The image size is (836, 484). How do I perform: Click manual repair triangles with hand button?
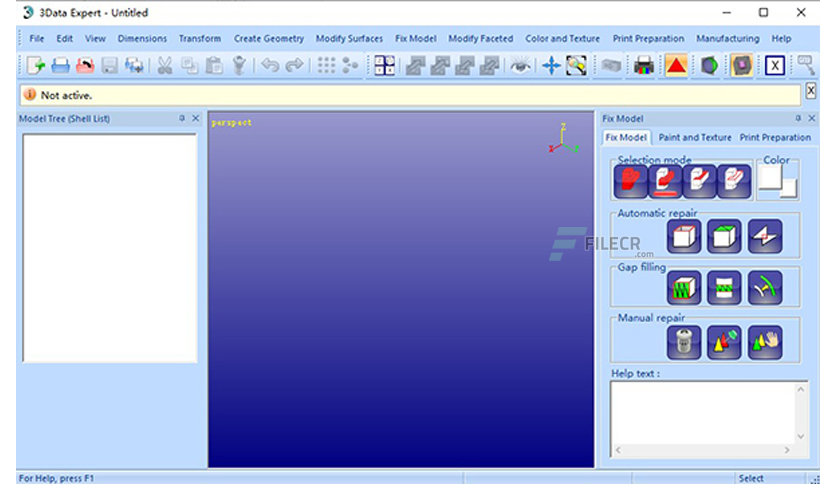pos(765,342)
